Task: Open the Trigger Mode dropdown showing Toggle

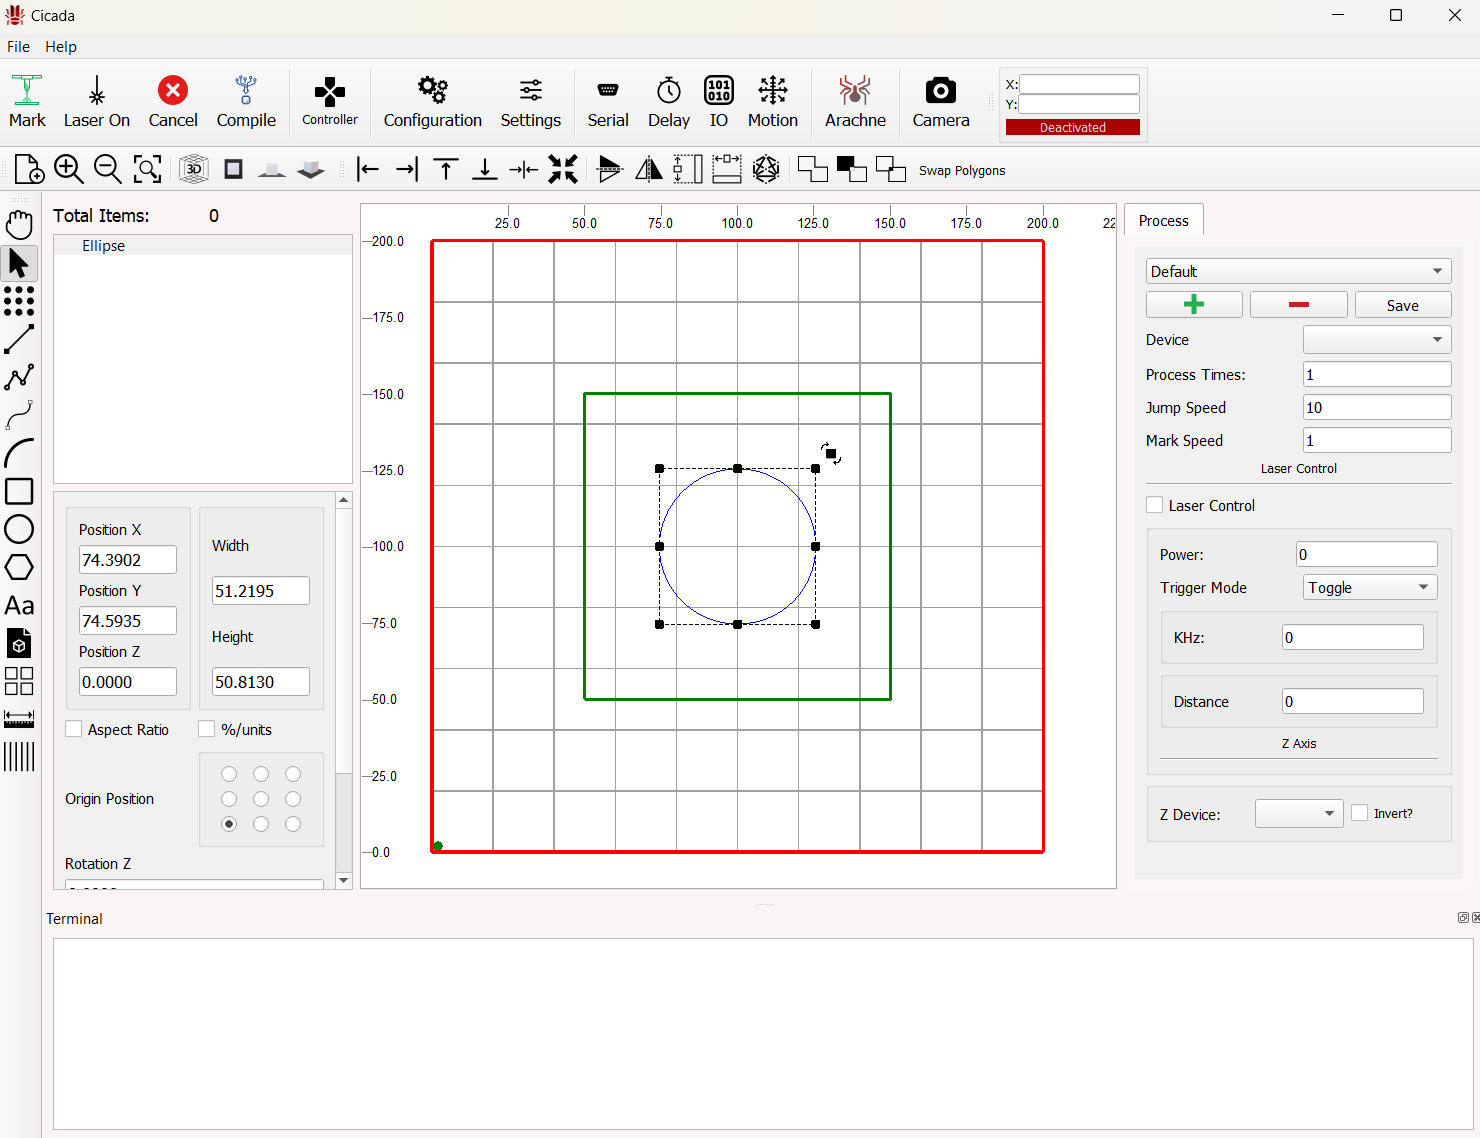Action: point(1368,587)
